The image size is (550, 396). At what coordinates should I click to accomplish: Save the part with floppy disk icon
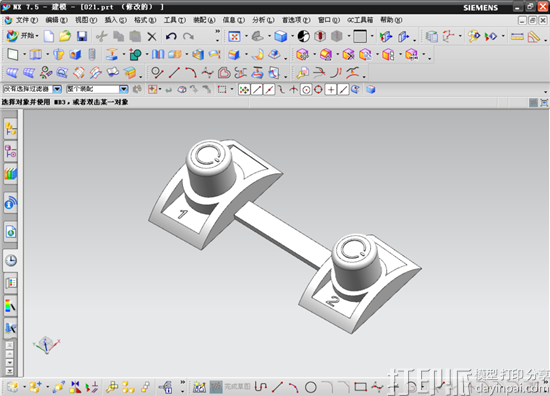point(82,36)
